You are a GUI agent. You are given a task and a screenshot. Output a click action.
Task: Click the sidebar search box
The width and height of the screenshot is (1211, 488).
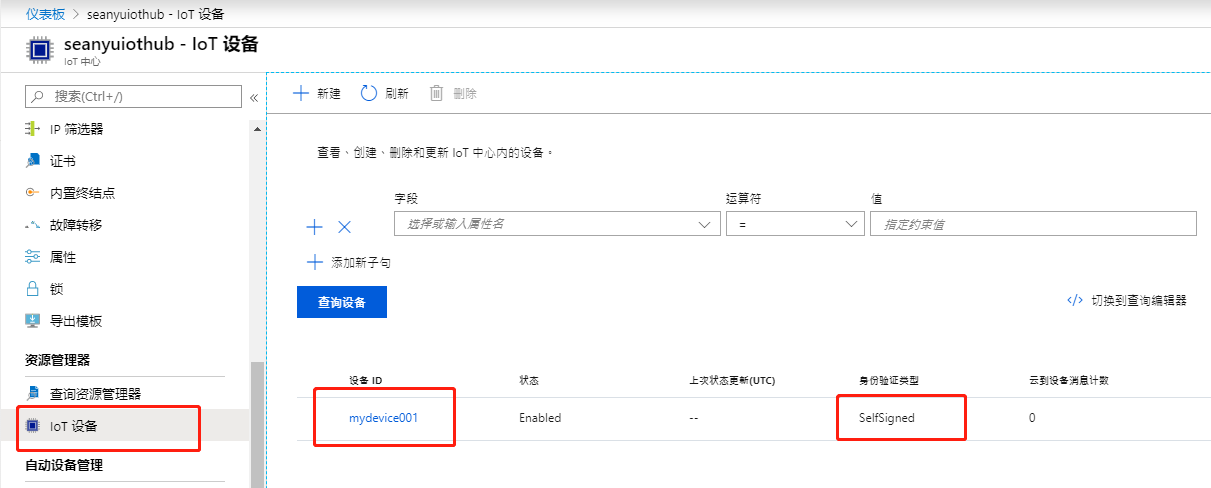(133, 96)
